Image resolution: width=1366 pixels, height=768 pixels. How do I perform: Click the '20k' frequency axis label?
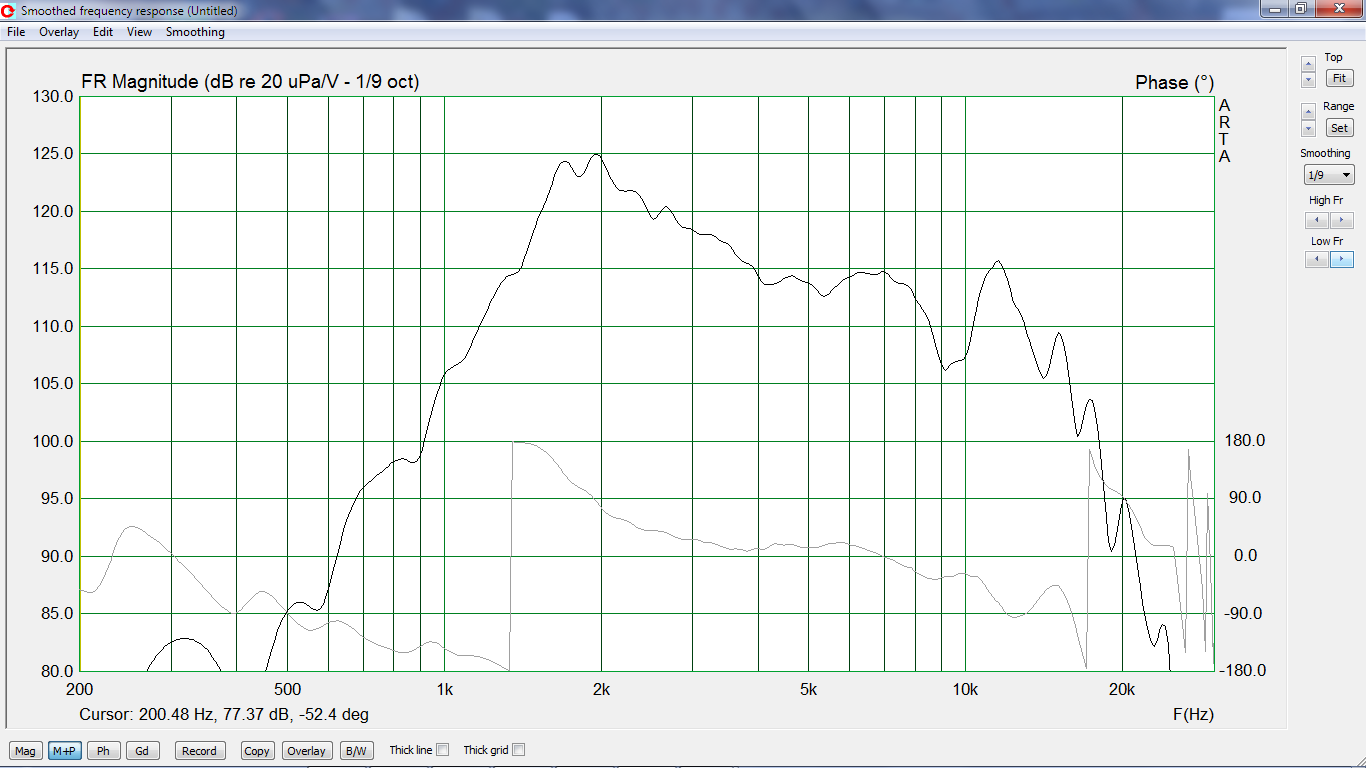click(1122, 689)
